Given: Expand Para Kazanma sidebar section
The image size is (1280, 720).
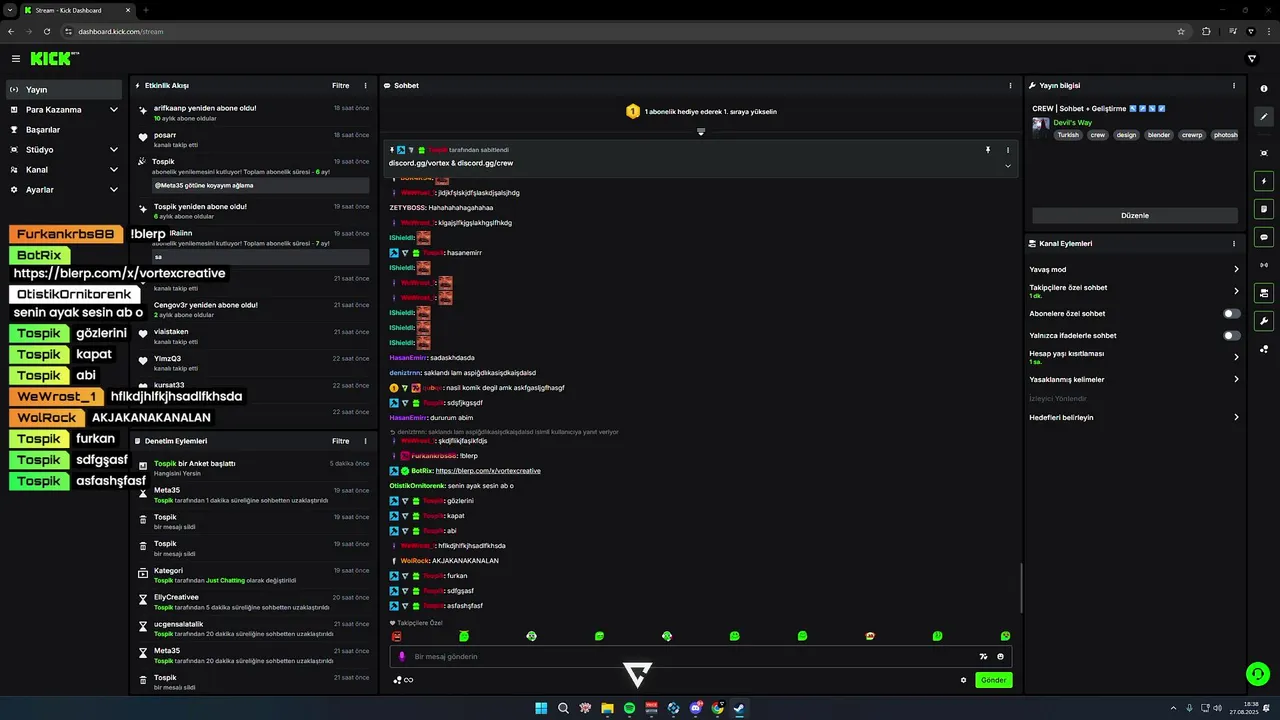Looking at the screenshot, I should click(114, 109).
